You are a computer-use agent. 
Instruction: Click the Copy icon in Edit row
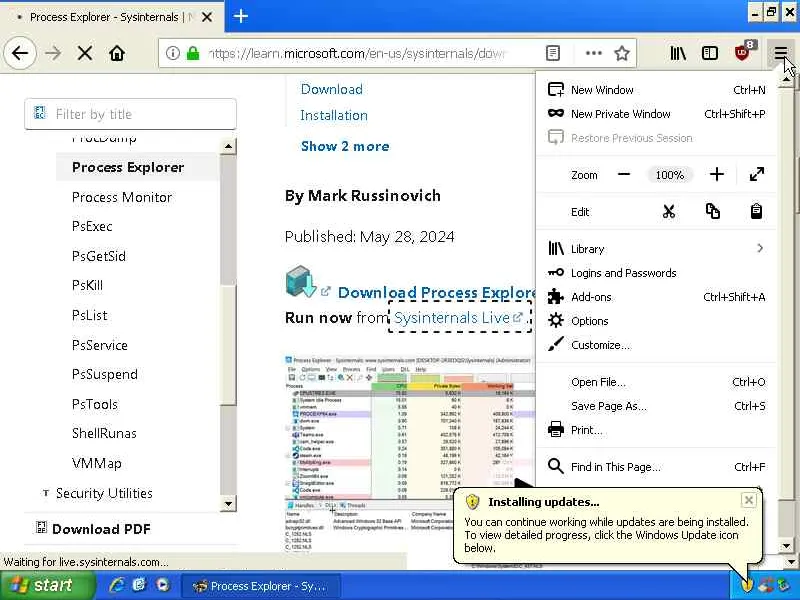pos(712,211)
